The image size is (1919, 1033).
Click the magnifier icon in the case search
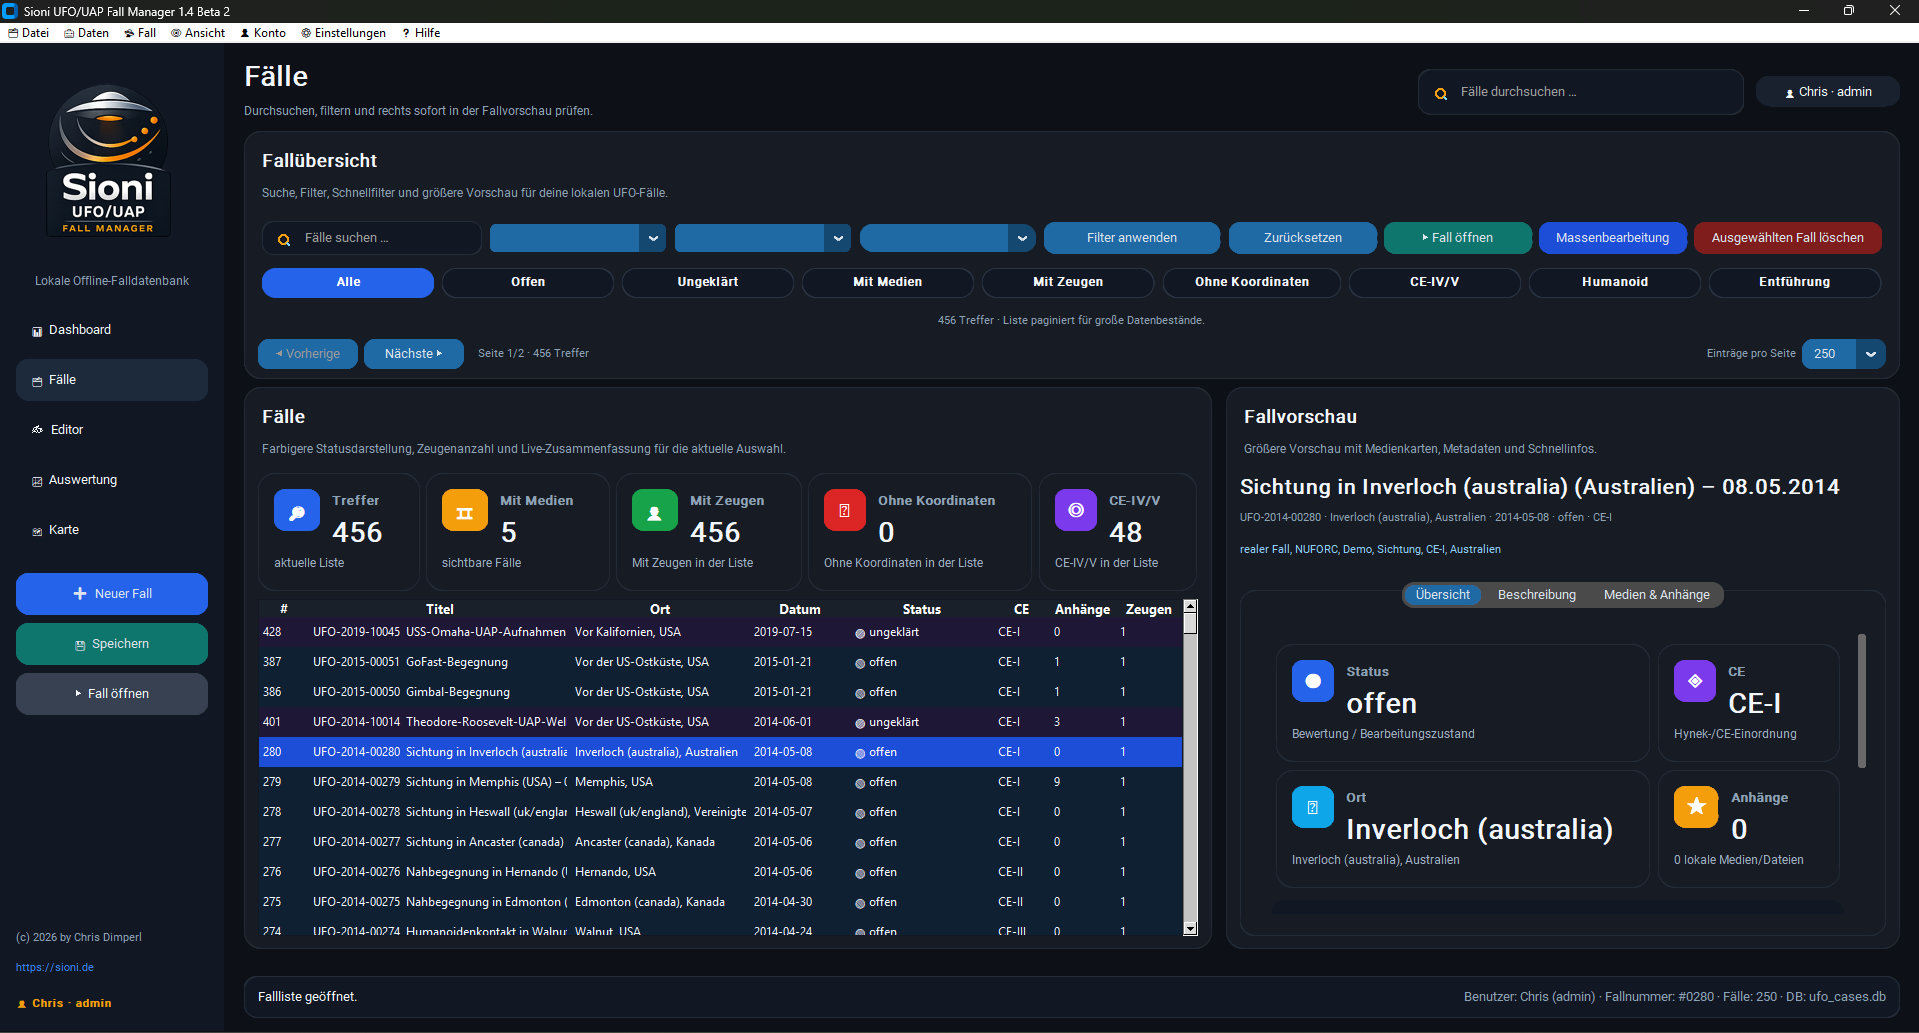pos(284,238)
